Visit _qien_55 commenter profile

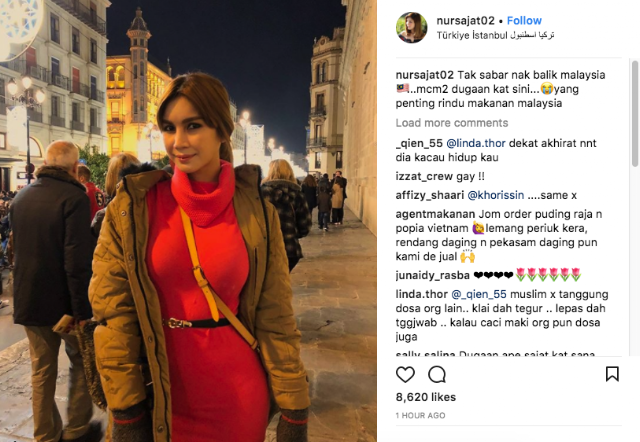click(419, 143)
